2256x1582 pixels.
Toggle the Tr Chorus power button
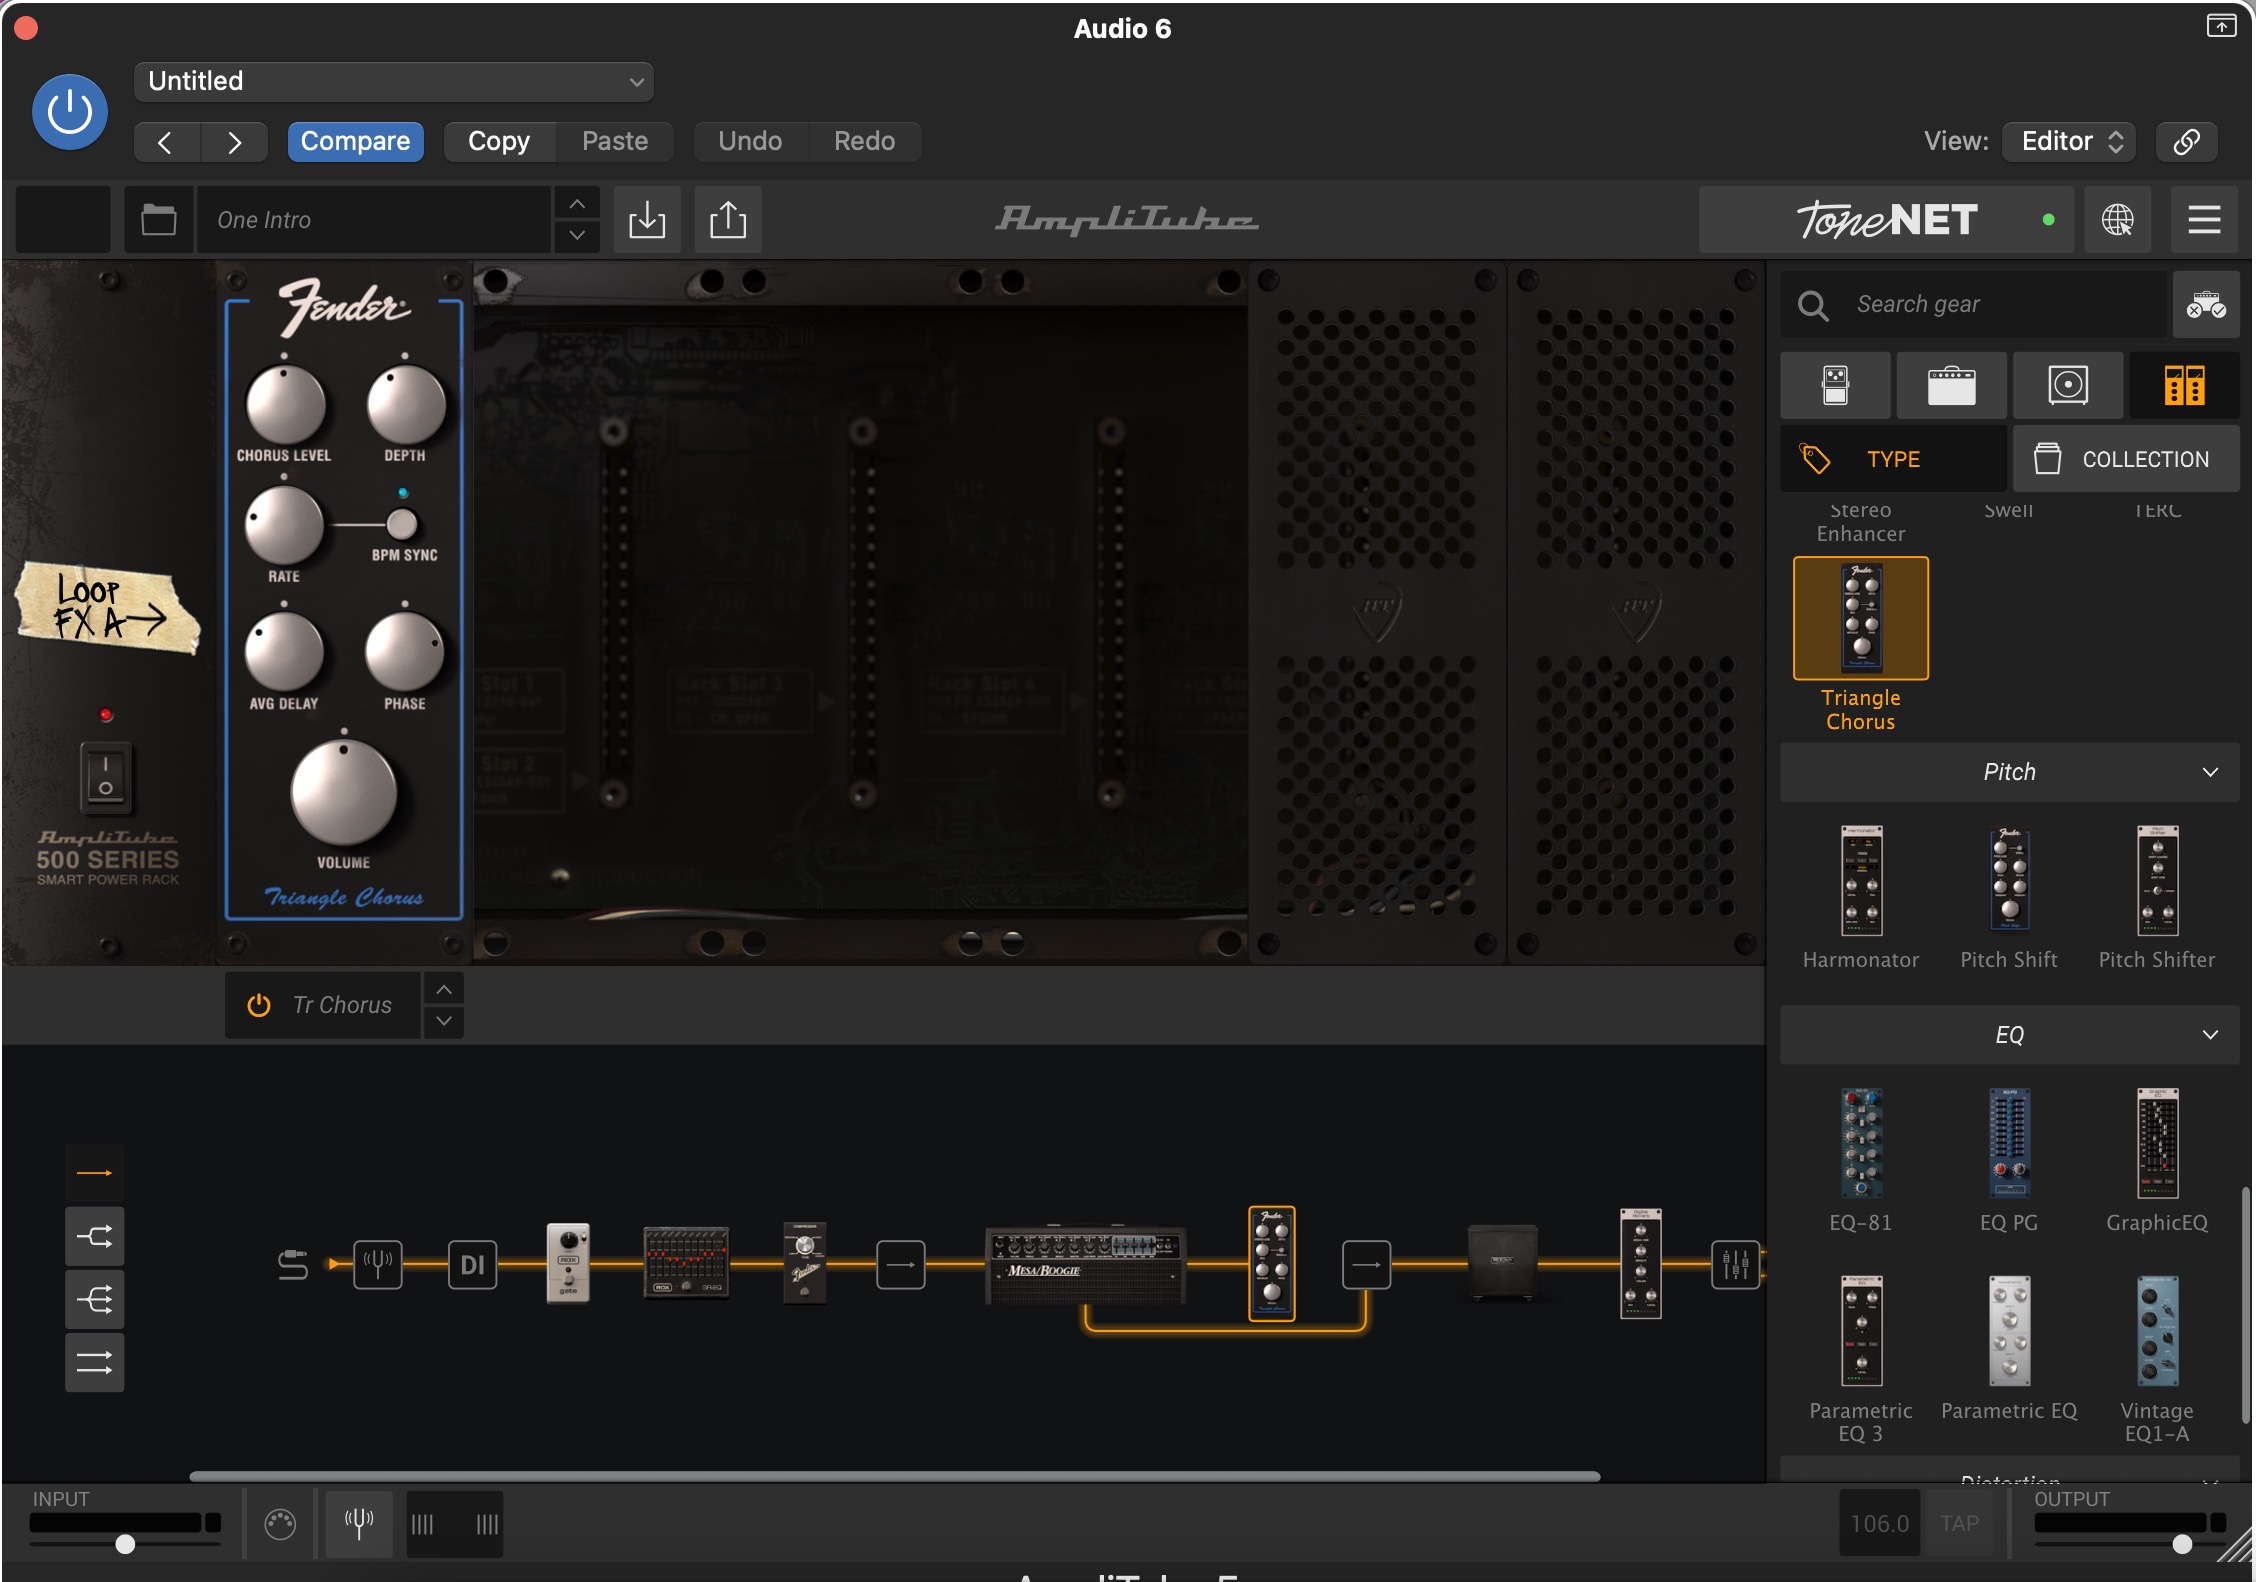(x=259, y=1005)
